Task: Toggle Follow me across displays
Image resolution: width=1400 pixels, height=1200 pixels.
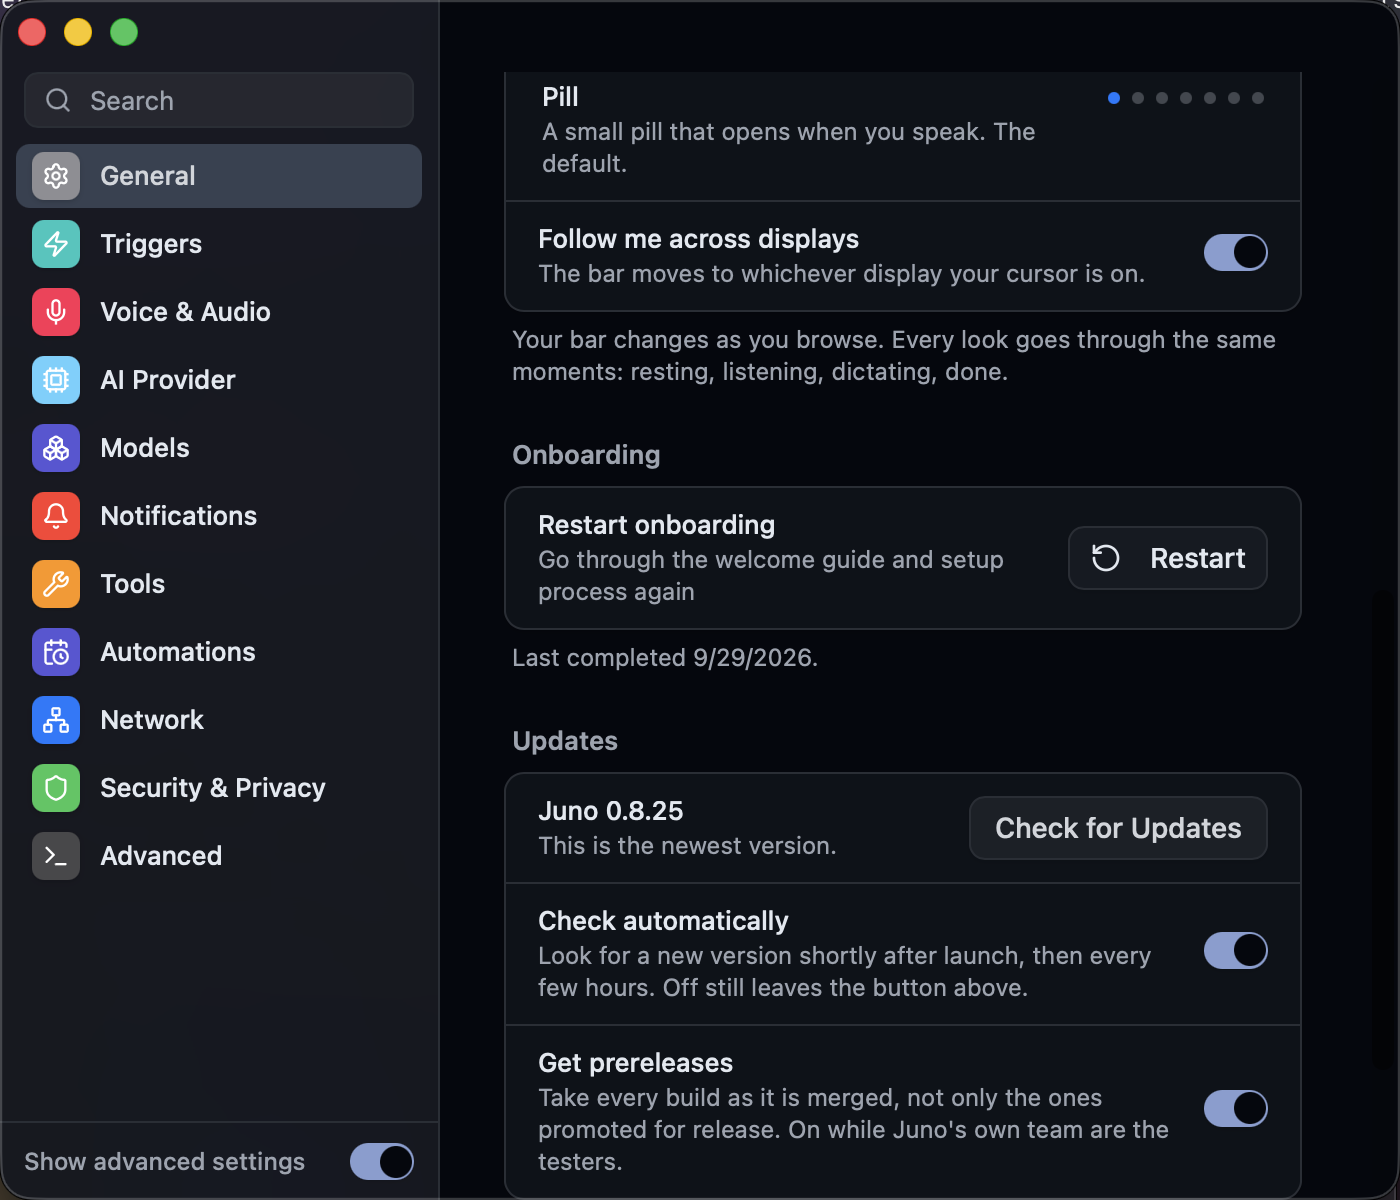Action: [1236, 253]
